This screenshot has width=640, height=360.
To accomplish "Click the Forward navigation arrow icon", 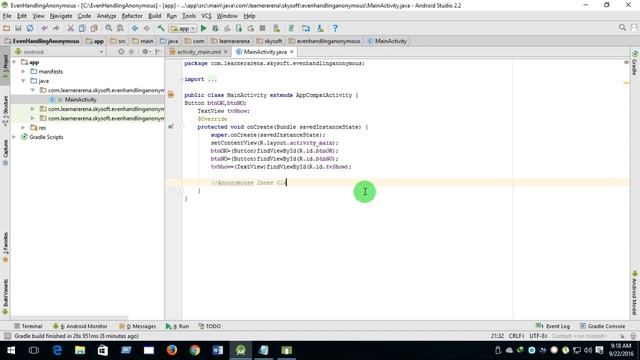I will pos(147,28).
